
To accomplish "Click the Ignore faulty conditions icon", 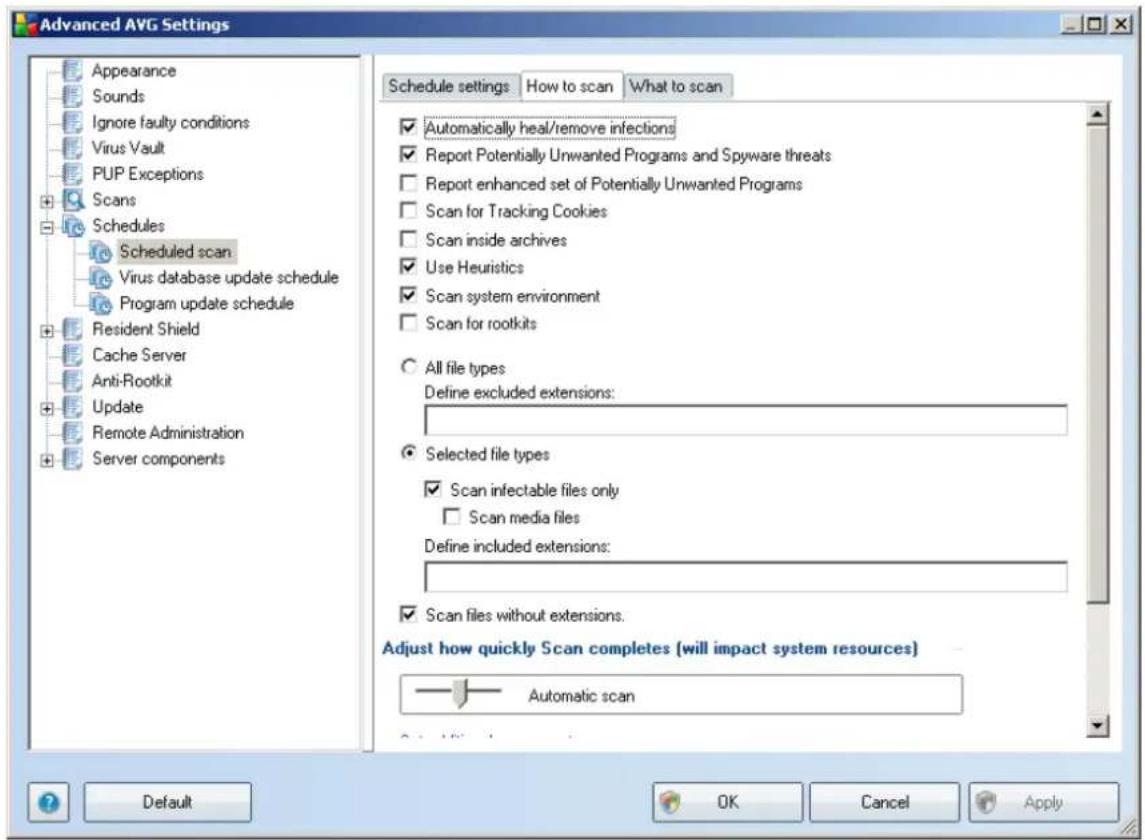I will pos(72,122).
